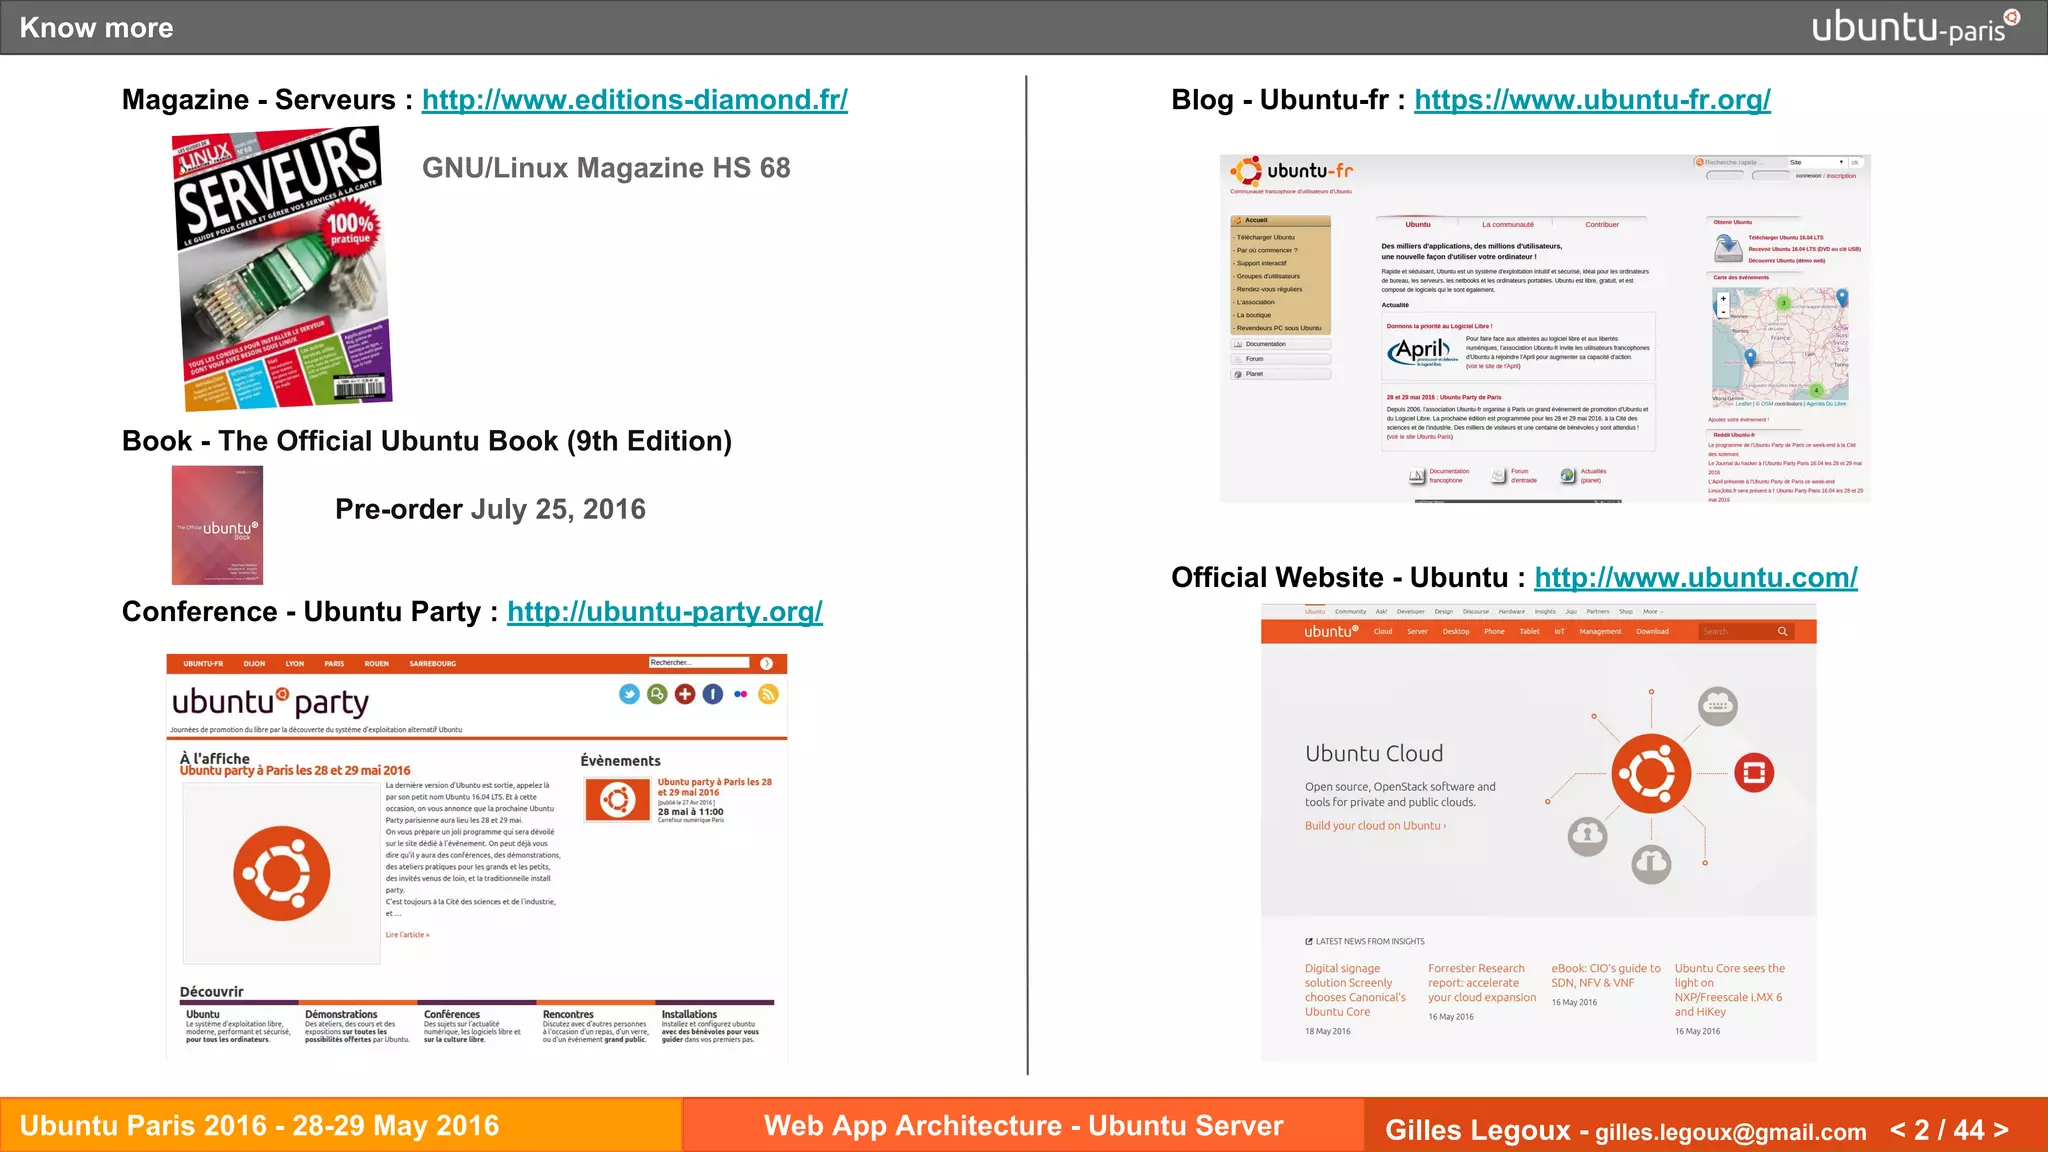Click the Serveurs magazine cover image
The width and height of the screenshot is (2048, 1152).
[x=282, y=268]
